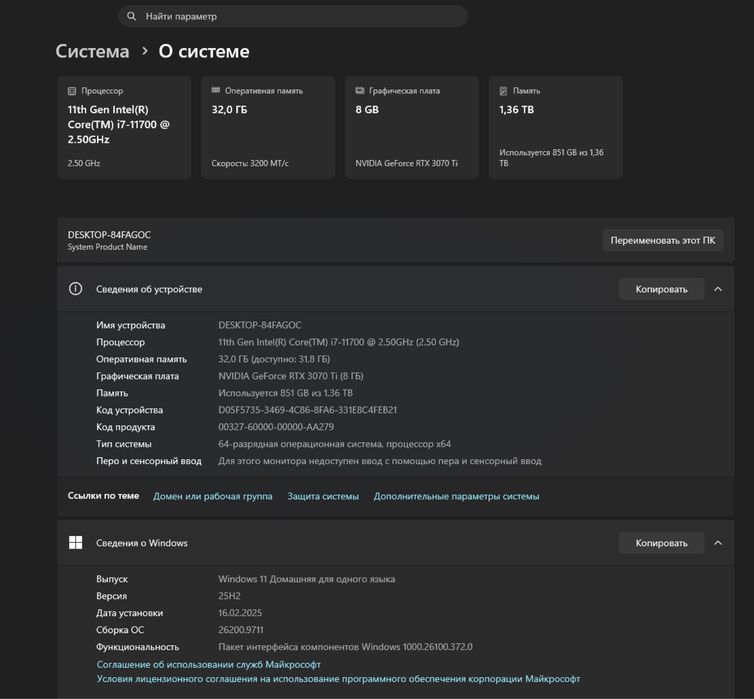
Task: Click header PC name 'DESKTOP-84FAGOC' above 'System Product Name'
Action: click(x=109, y=235)
